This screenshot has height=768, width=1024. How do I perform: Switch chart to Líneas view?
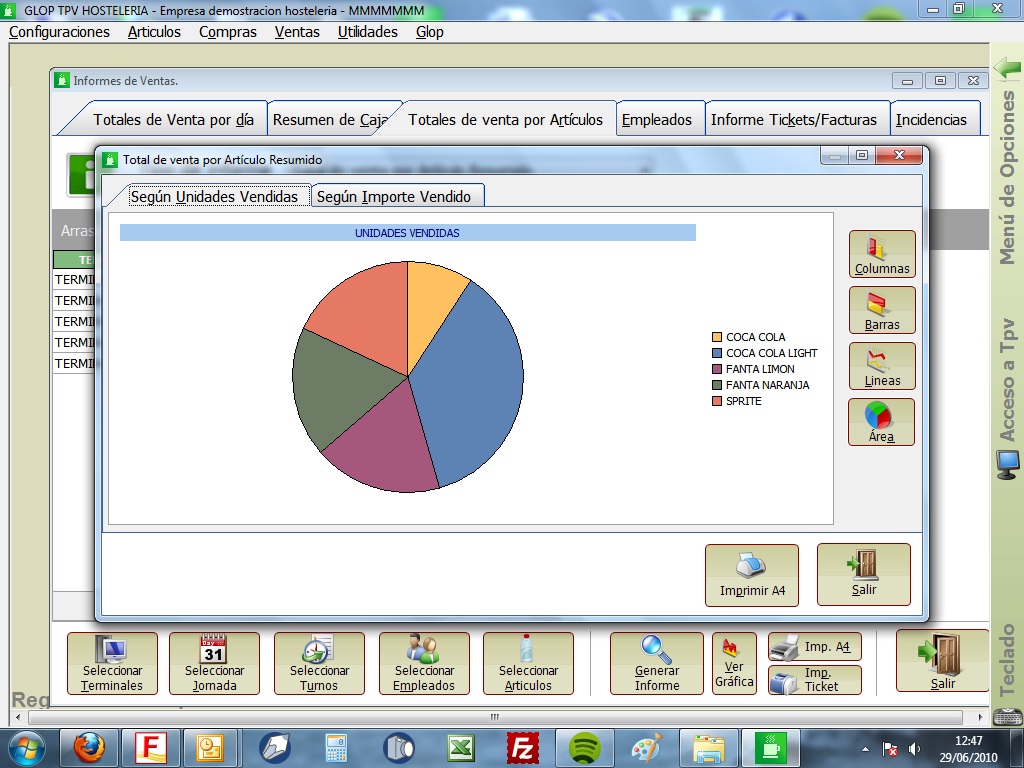pyautogui.click(x=882, y=366)
